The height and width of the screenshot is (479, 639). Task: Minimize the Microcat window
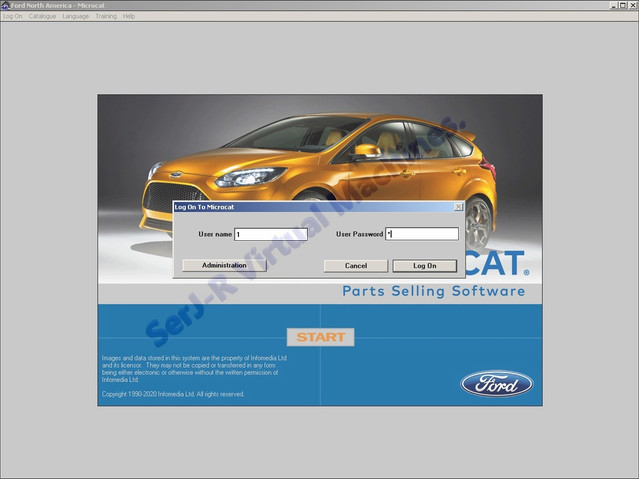[x=614, y=5]
